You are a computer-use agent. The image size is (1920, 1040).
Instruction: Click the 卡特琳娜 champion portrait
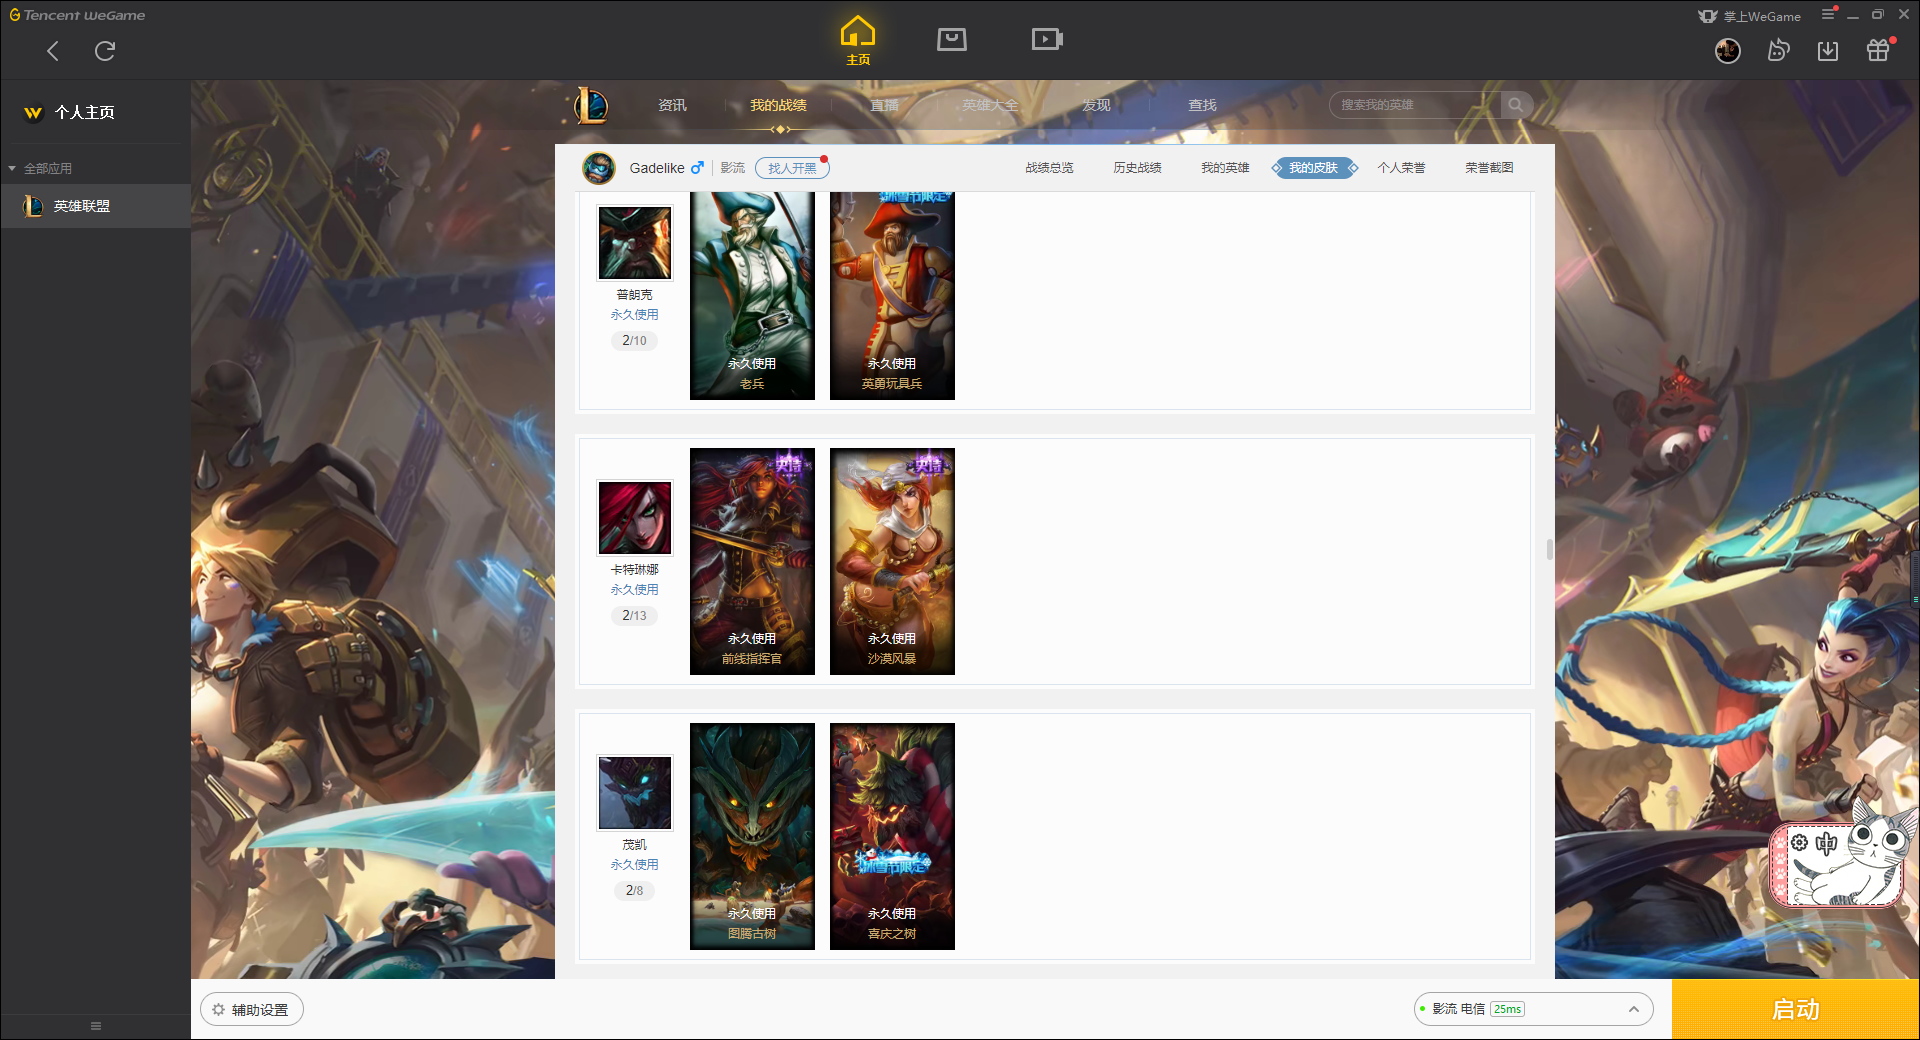(x=635, y=518)
